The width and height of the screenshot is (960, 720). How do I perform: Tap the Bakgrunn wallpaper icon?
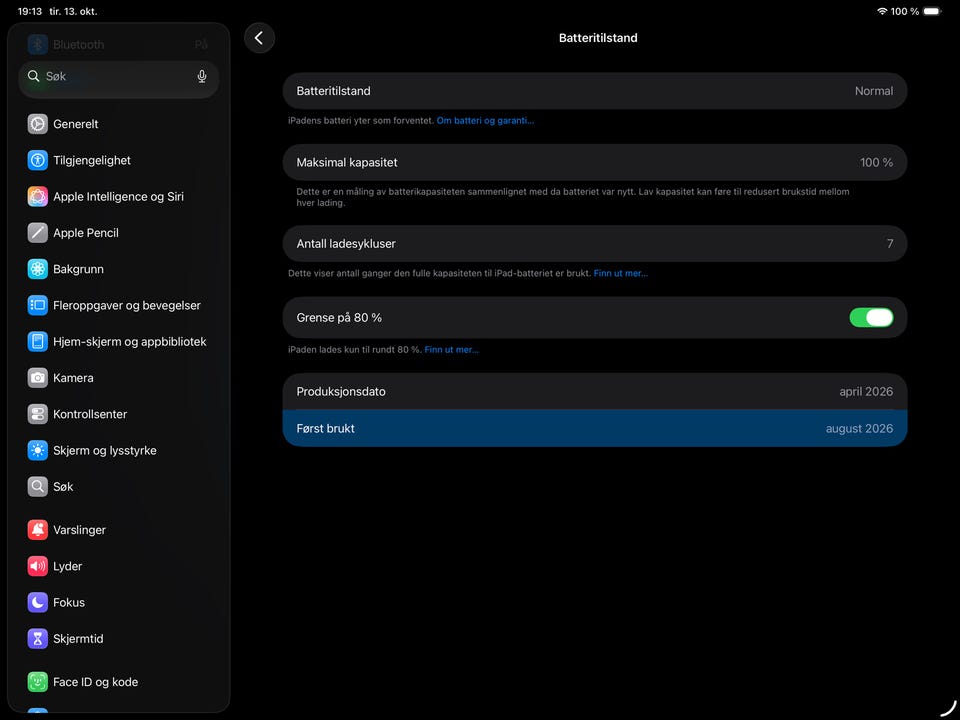pos(37,269)
